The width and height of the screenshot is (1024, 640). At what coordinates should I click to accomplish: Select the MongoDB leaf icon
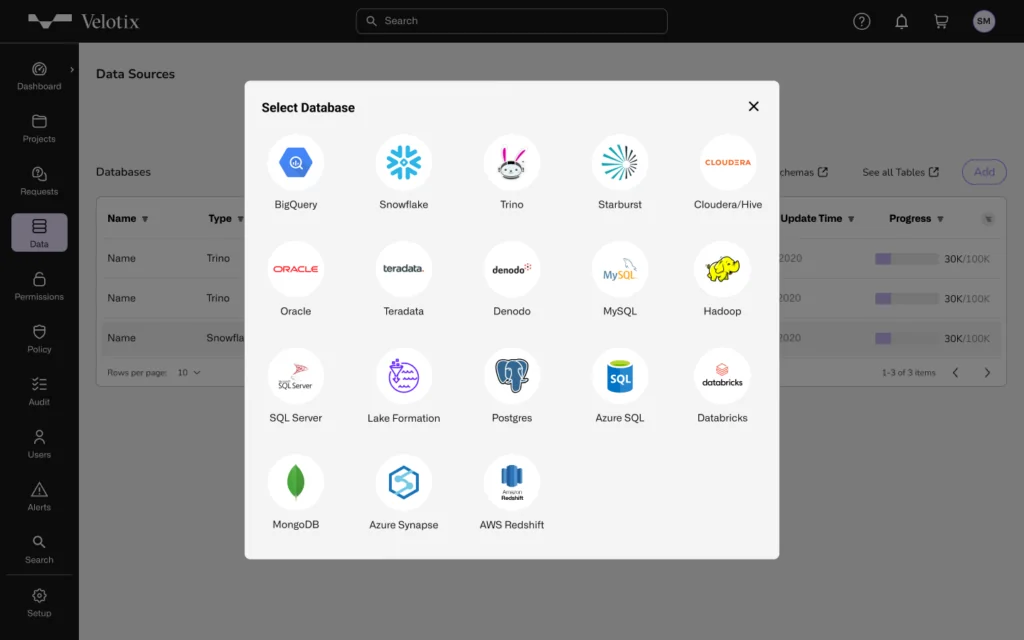(295, 483)
